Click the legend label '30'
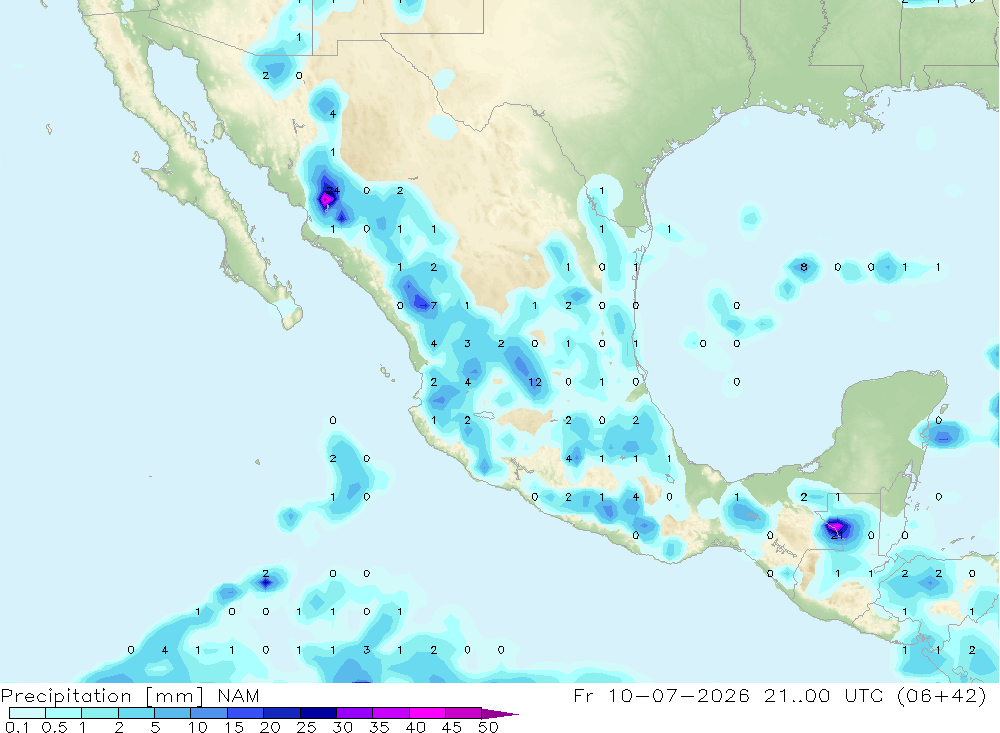The image size is (1000, 733). click(343, 727)
